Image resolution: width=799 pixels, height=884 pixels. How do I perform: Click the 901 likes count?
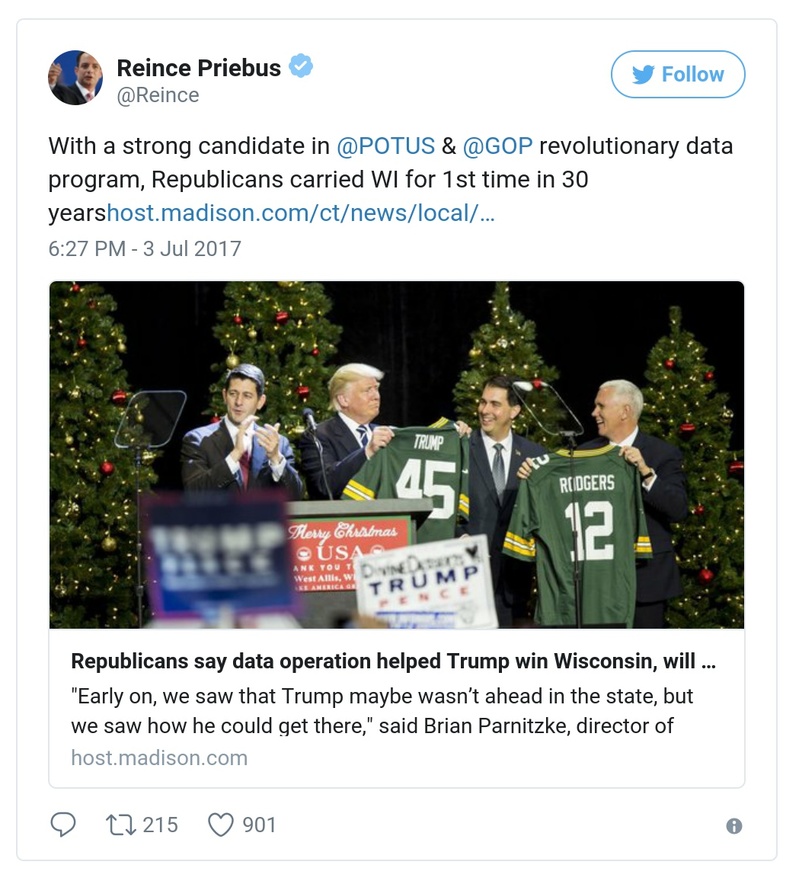tap(259, 824)
